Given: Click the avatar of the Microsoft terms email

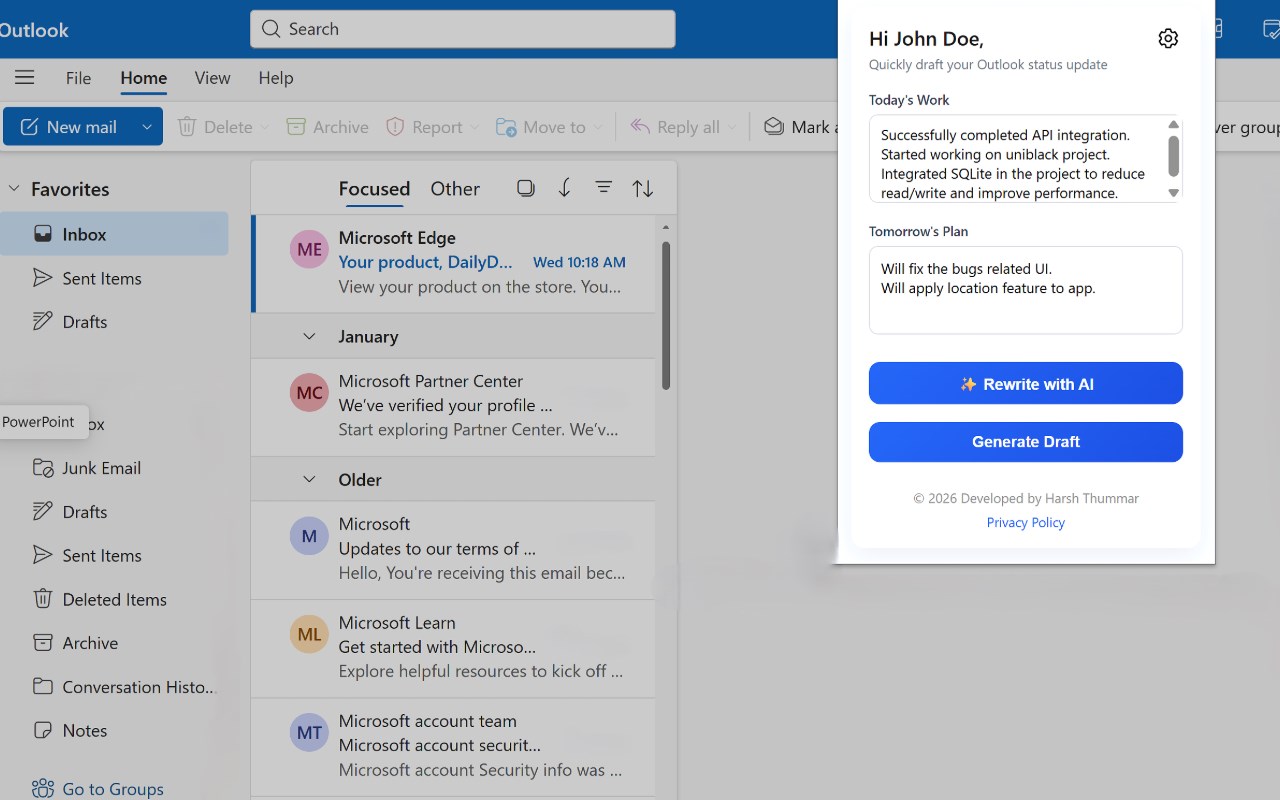Looking at the screenshot, I should (310, 536).
